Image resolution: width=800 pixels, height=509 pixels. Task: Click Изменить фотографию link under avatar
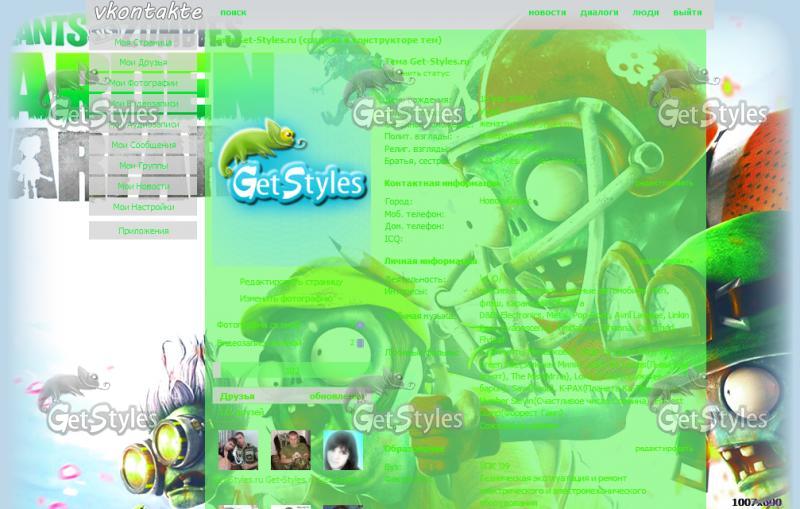tap(286, 298)
